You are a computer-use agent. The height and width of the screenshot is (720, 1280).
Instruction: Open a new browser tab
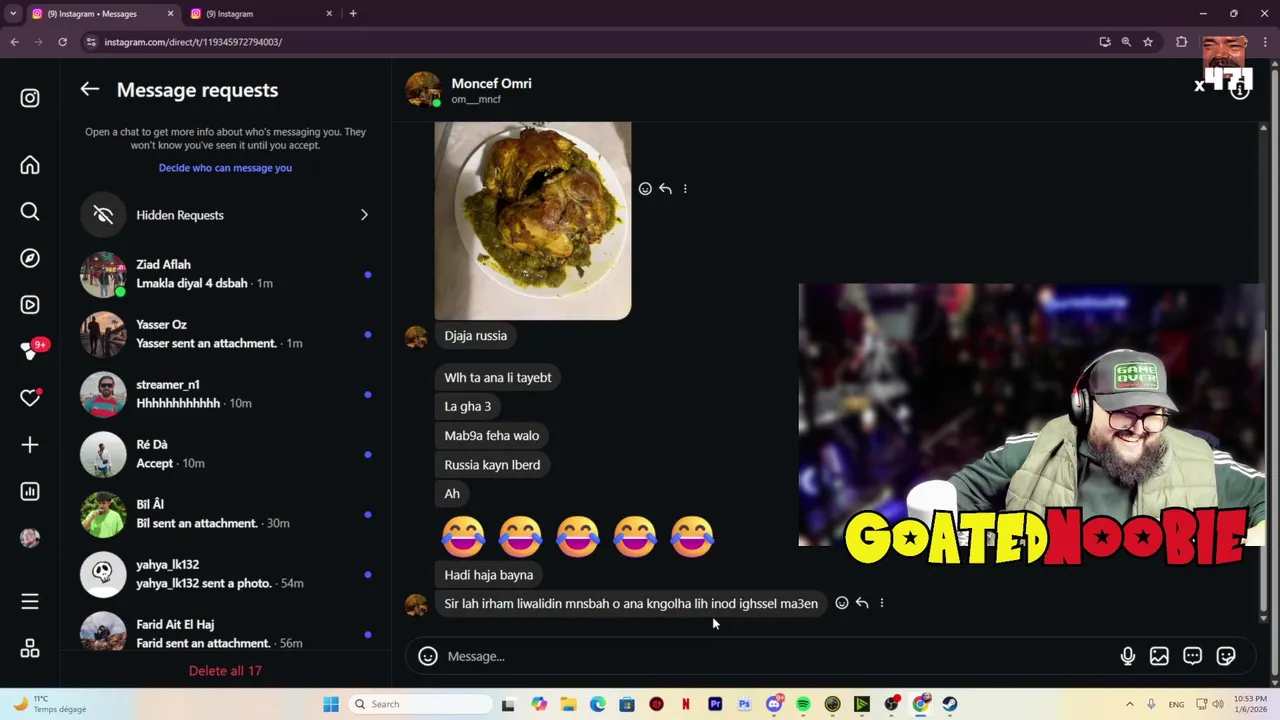pyautogui.click(x=353, y=14)
